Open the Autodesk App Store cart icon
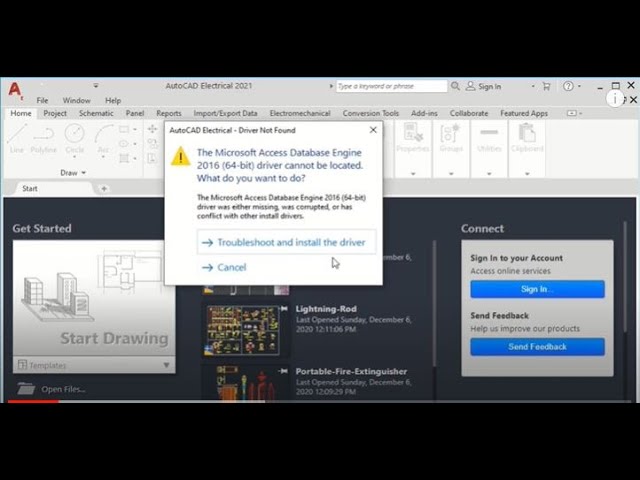The image size is (640, 480). tap(546, 86)
